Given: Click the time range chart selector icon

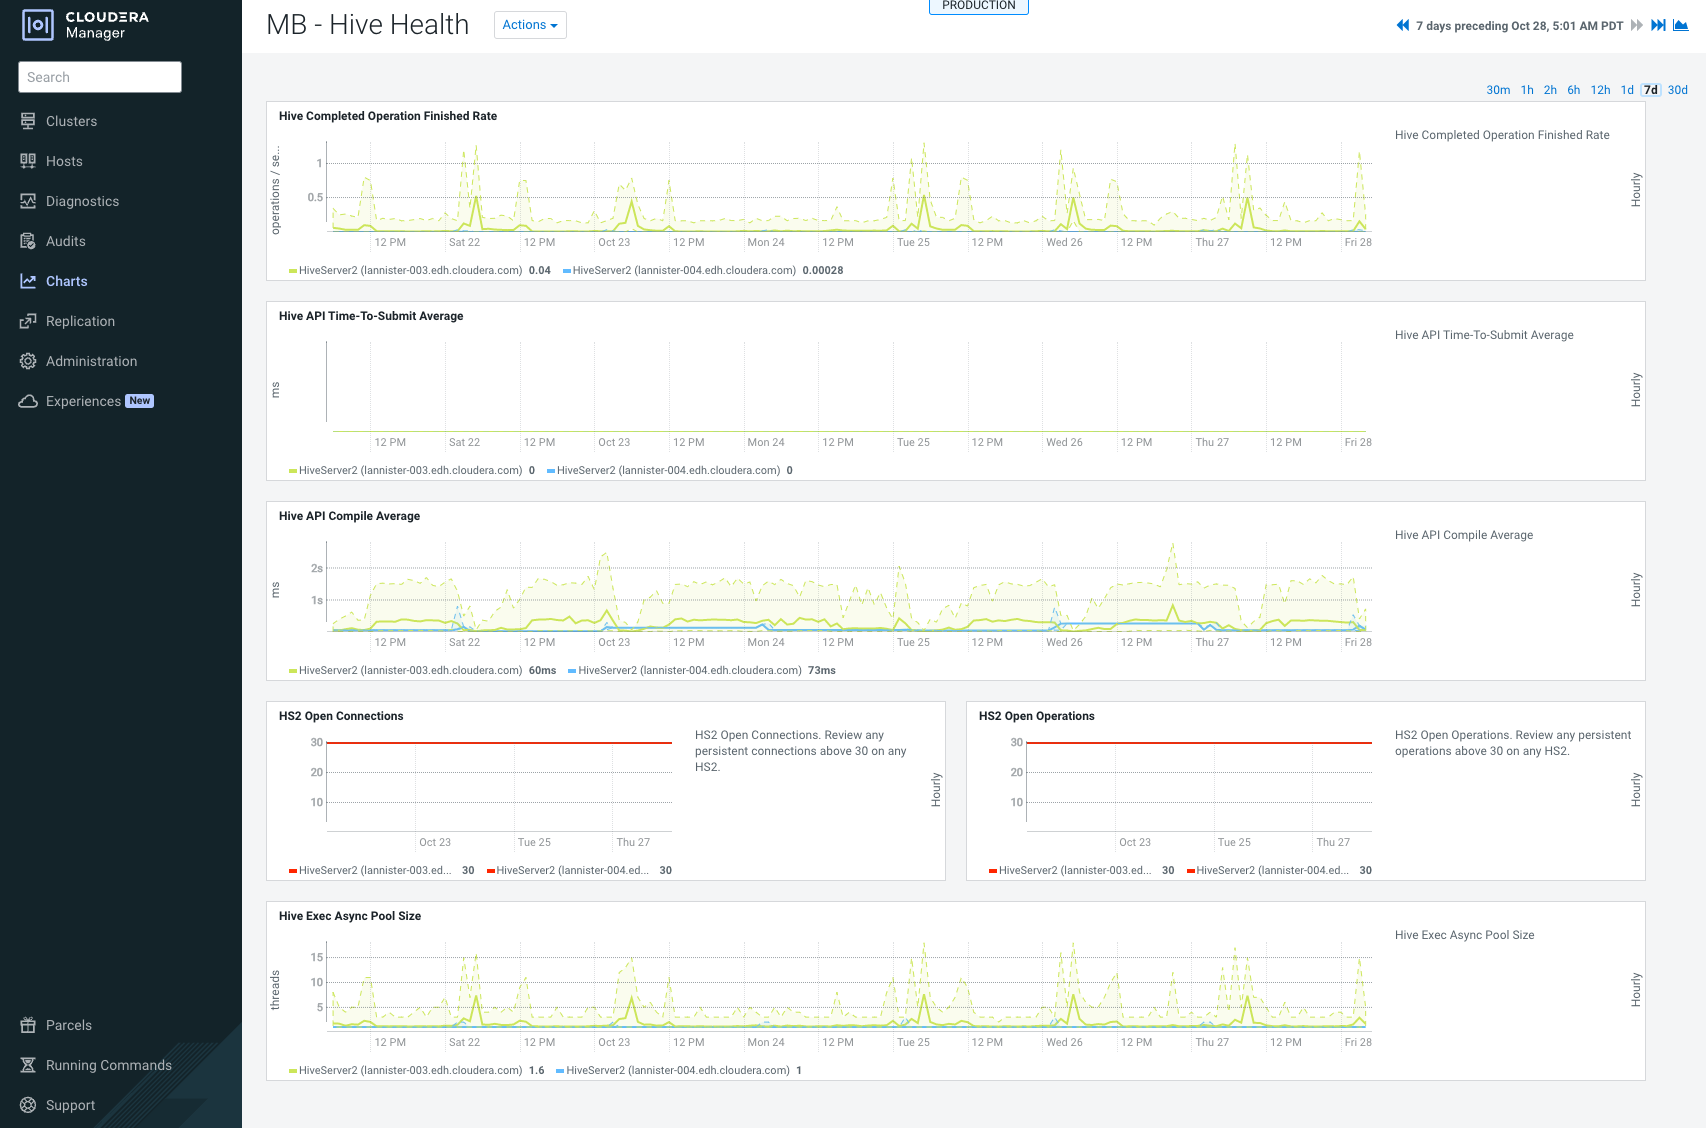Looking at the screenshot, I should 1679,25.
